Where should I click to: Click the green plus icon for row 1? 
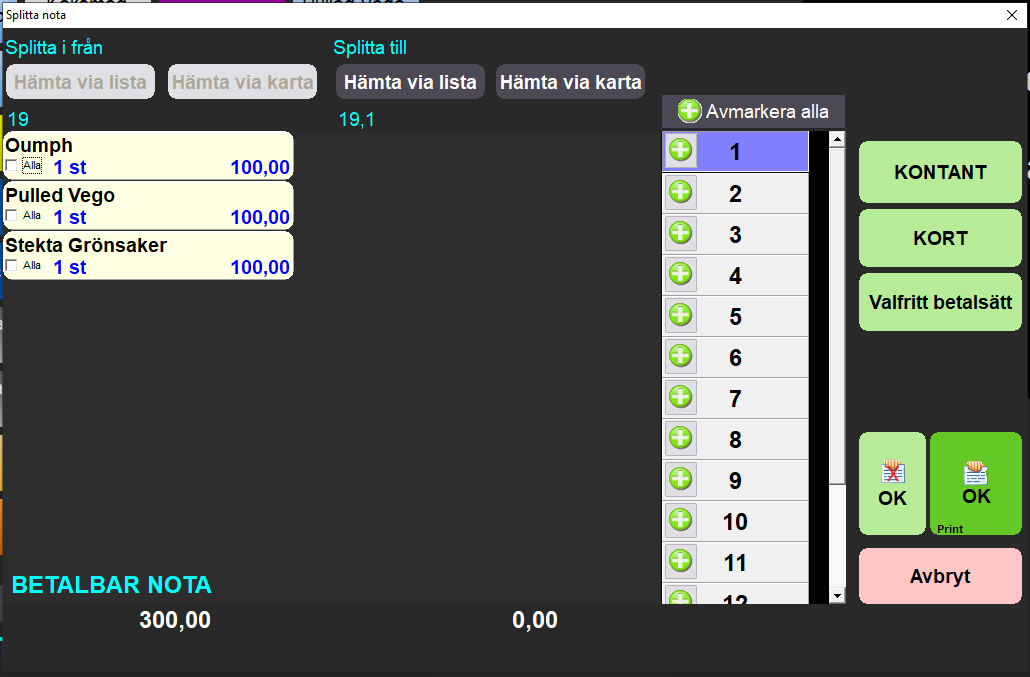click(680, 151)
